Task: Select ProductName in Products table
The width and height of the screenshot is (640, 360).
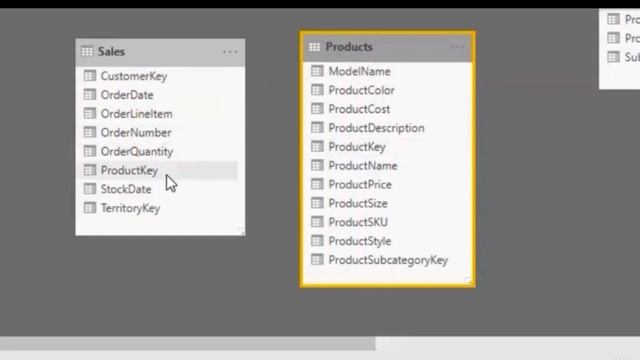Action: coord(363,166)
